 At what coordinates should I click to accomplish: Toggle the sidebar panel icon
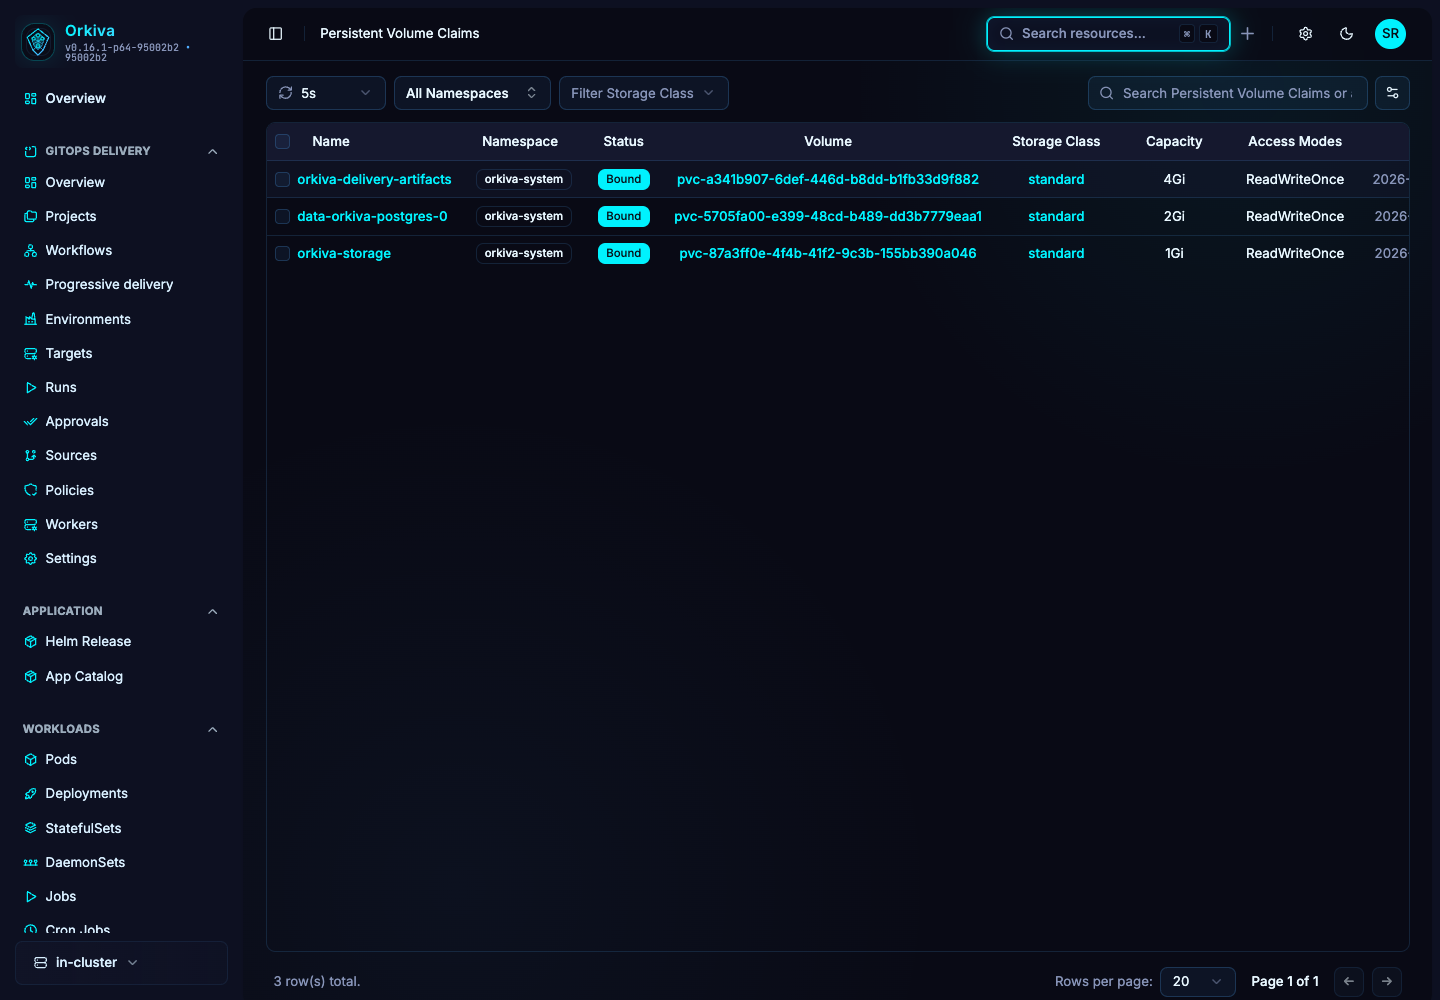276,33
